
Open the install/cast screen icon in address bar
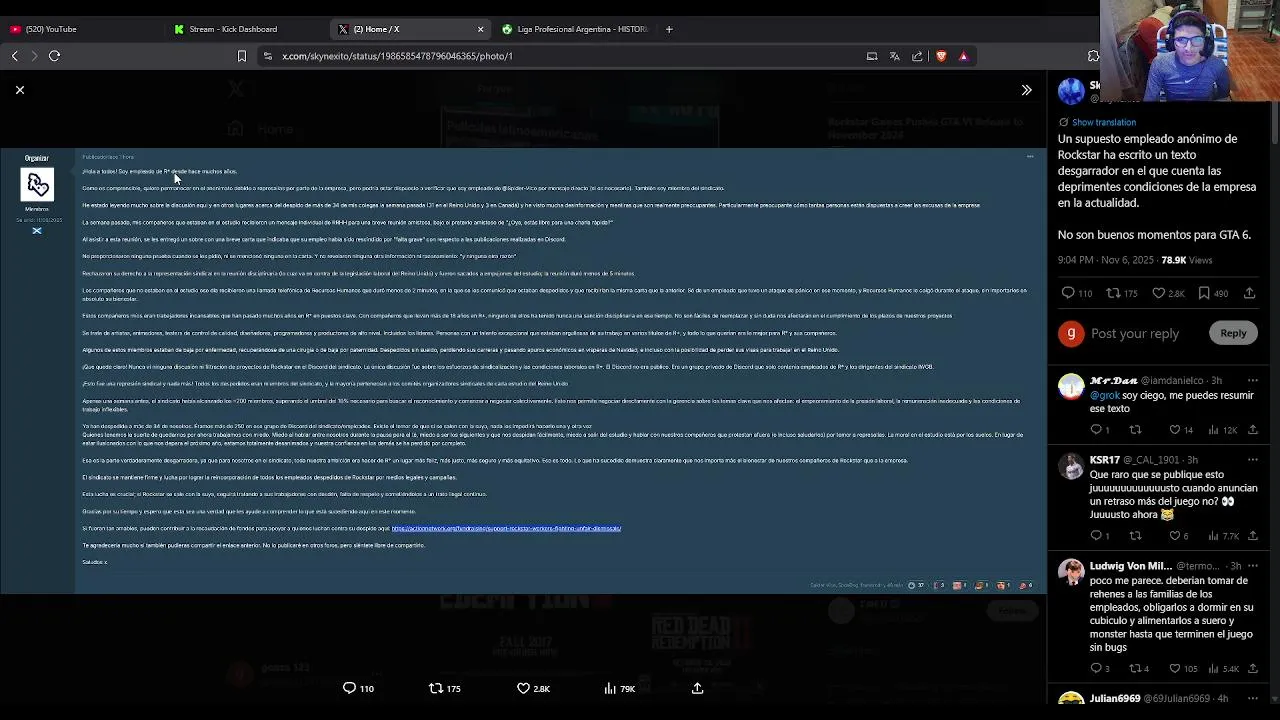(x=872, y=56)
